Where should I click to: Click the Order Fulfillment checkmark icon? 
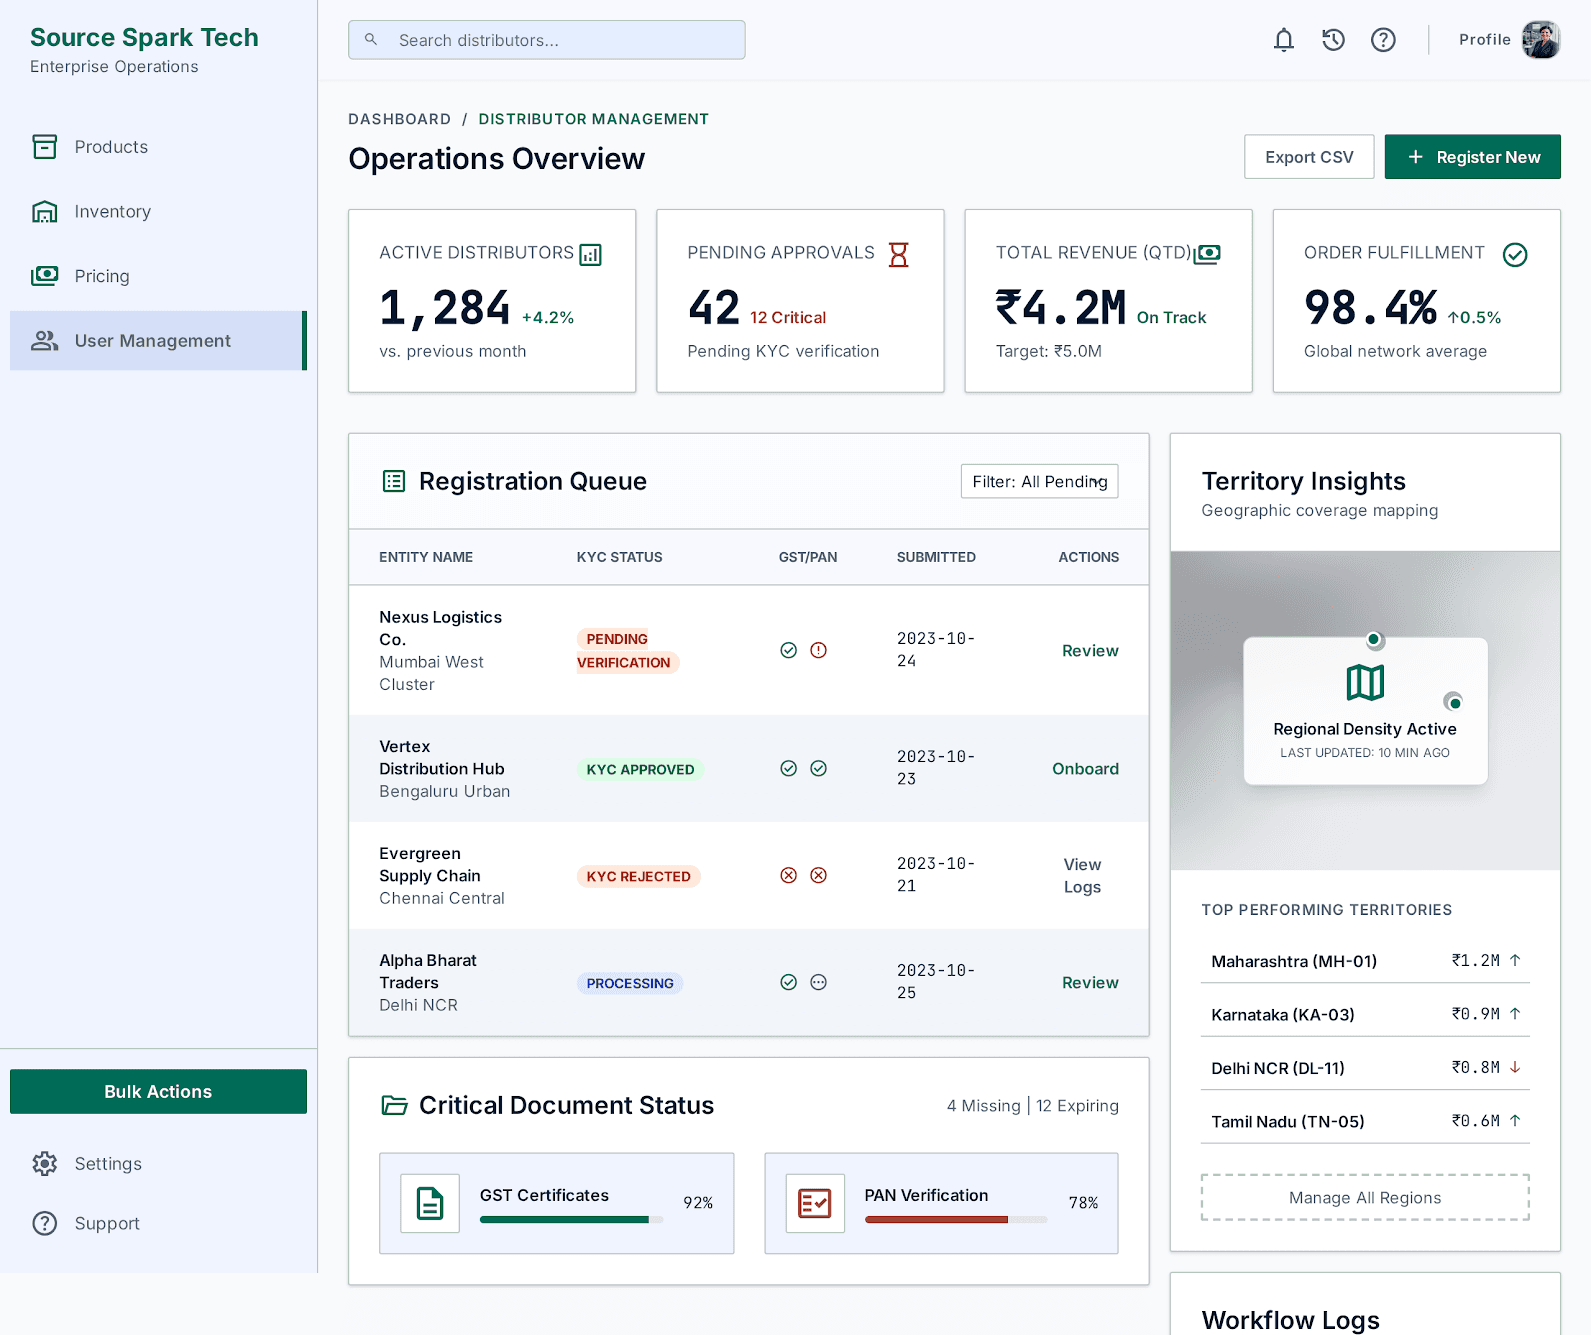point(1515,255)
